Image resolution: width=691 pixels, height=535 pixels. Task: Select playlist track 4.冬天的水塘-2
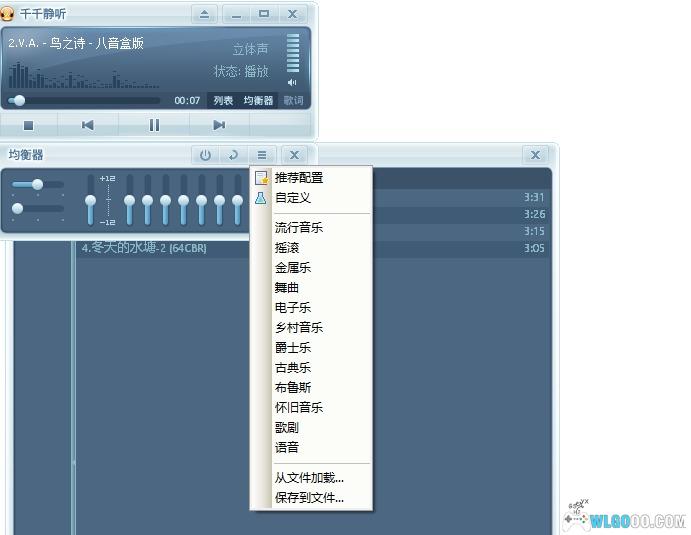144,248
